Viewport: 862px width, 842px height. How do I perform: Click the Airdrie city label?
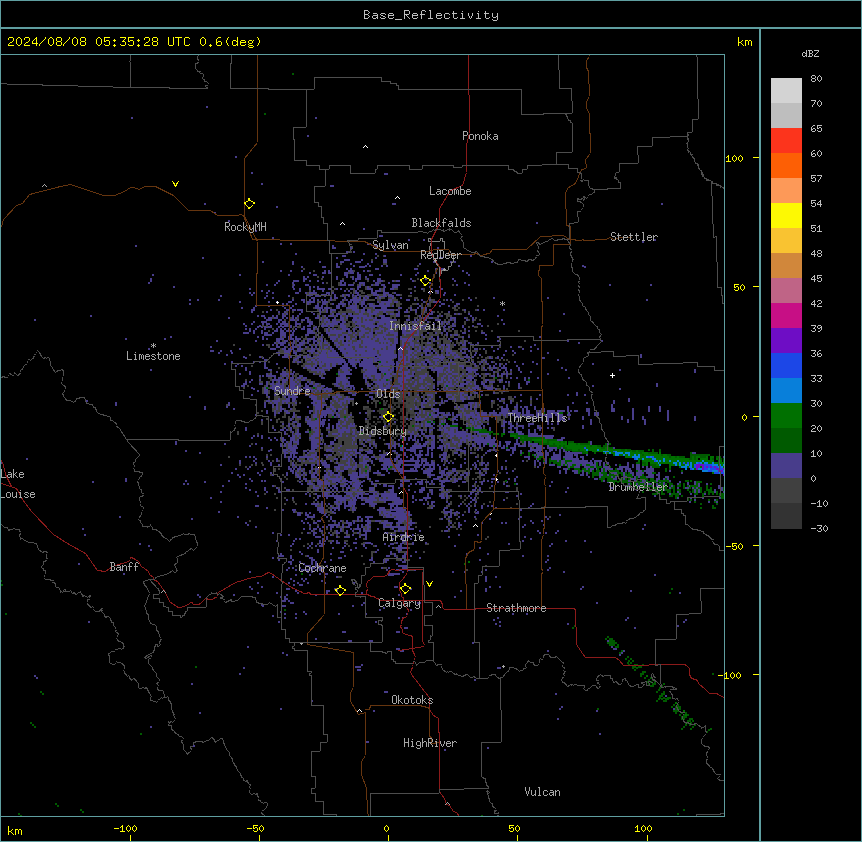403,537
